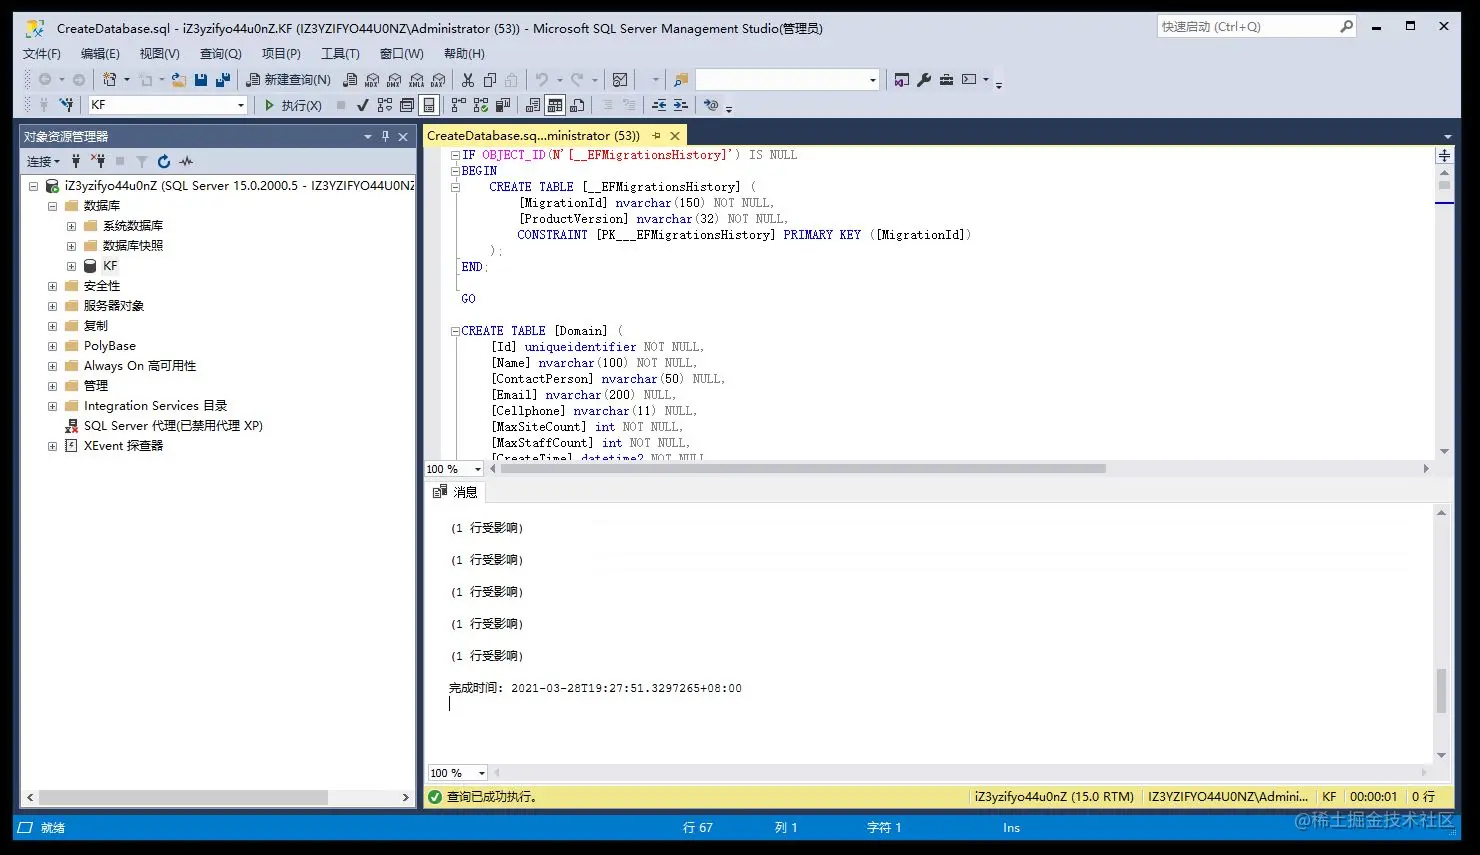This screenshot has width=1480, height=855.
Task: Open the 编辑(E) menu
Action: (x=100, y=54)
